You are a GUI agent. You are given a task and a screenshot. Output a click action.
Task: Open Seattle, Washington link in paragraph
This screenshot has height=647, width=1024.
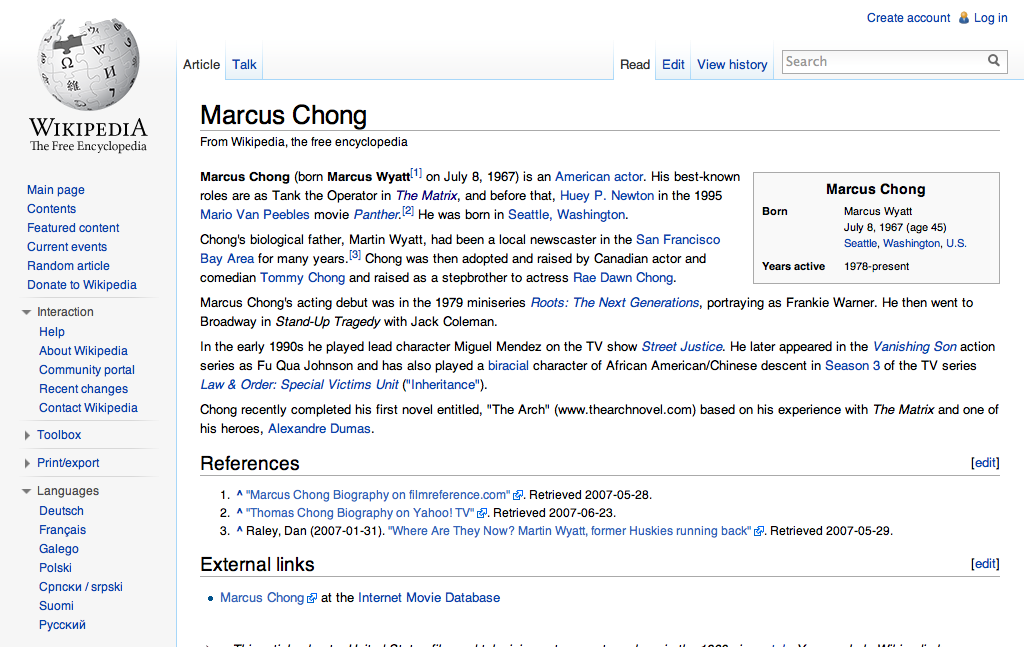(566, 214)
